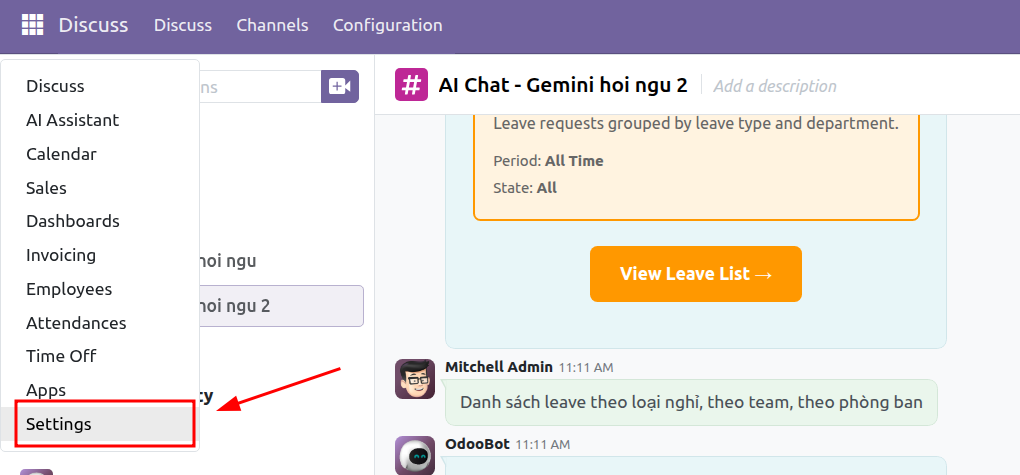The height and width of the screenshot is (475, 1020).
Task: Select the highlighted 'hoi ngu 2' channel
Action: (281, 306)
